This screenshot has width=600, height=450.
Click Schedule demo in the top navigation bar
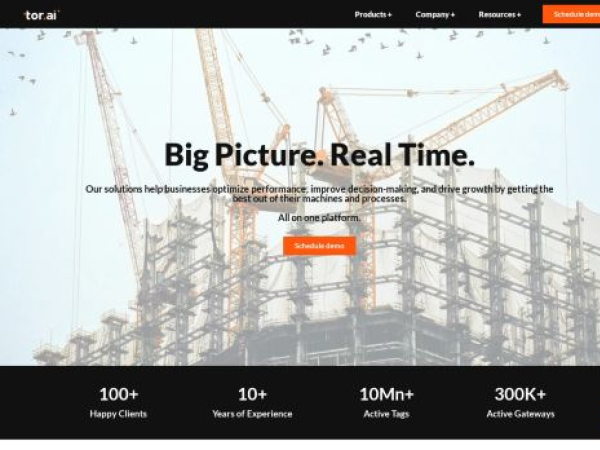pos(571,15)
